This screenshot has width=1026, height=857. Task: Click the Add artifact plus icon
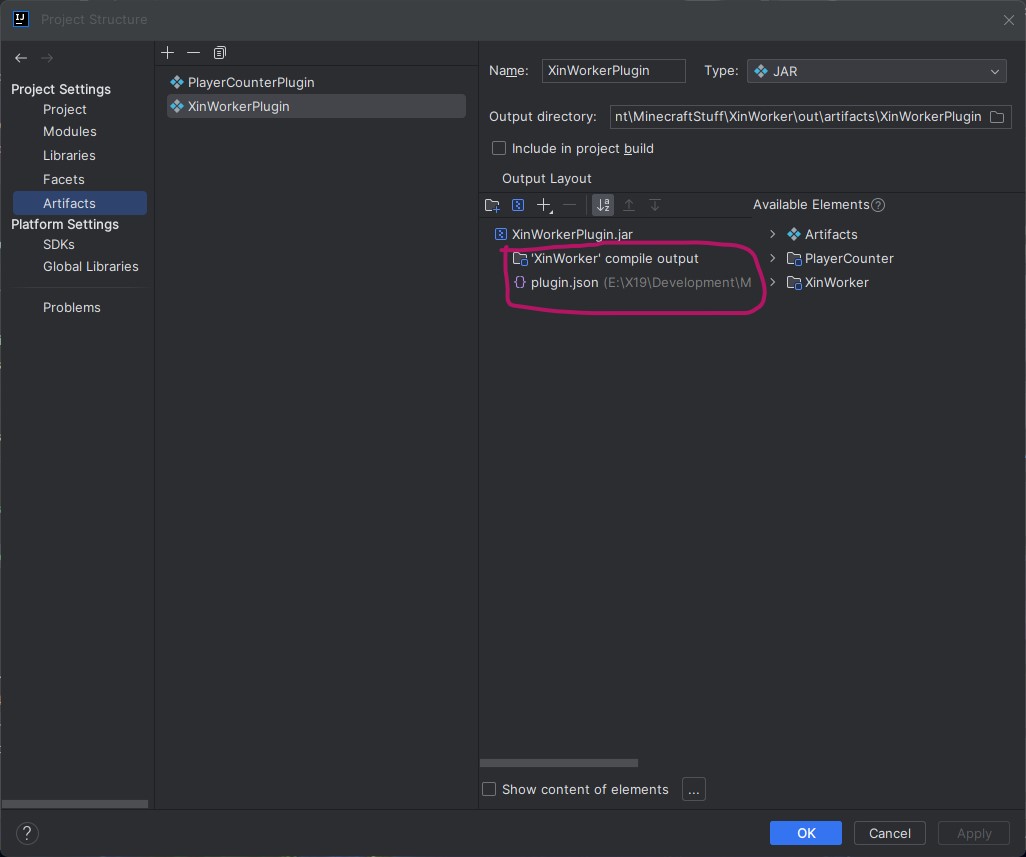click(168, 53)
